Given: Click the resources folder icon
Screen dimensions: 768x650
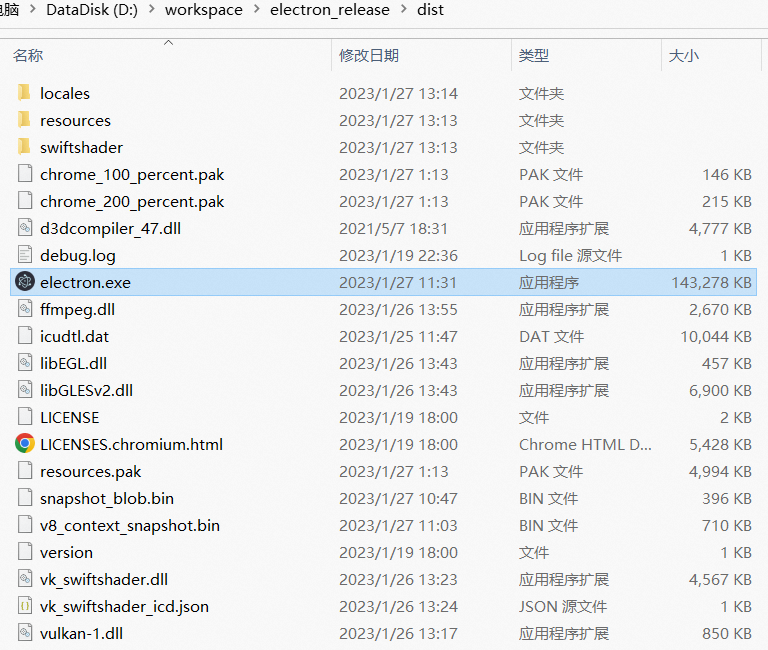Looking at the screenshot, I should pyautogui.click(x=24, y=120).
